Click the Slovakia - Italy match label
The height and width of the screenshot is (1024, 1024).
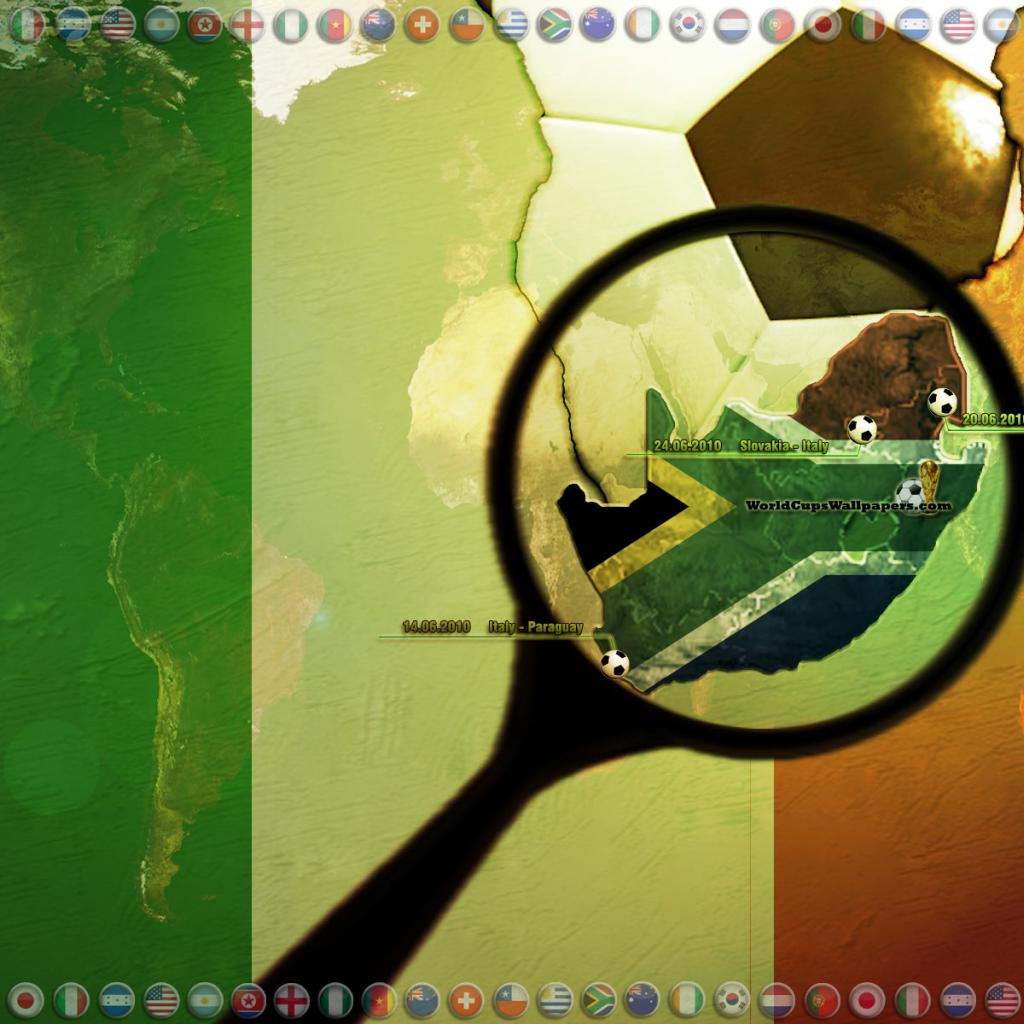tap(783, 446)
